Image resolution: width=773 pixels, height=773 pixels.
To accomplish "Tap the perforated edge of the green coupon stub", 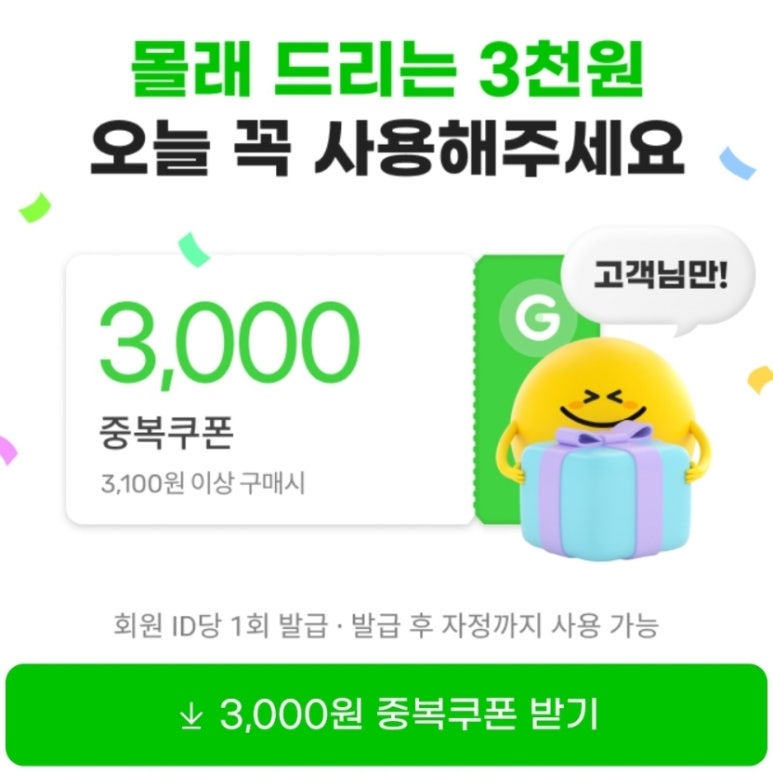I will (x=476, y=389).
